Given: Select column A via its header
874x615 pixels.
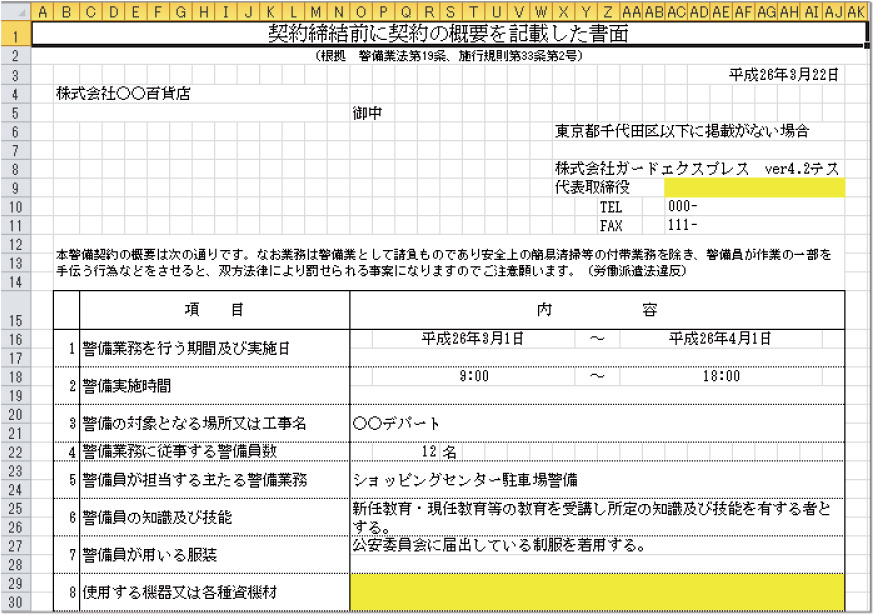Looking at the screenshot, I should [x=42, y=12].
